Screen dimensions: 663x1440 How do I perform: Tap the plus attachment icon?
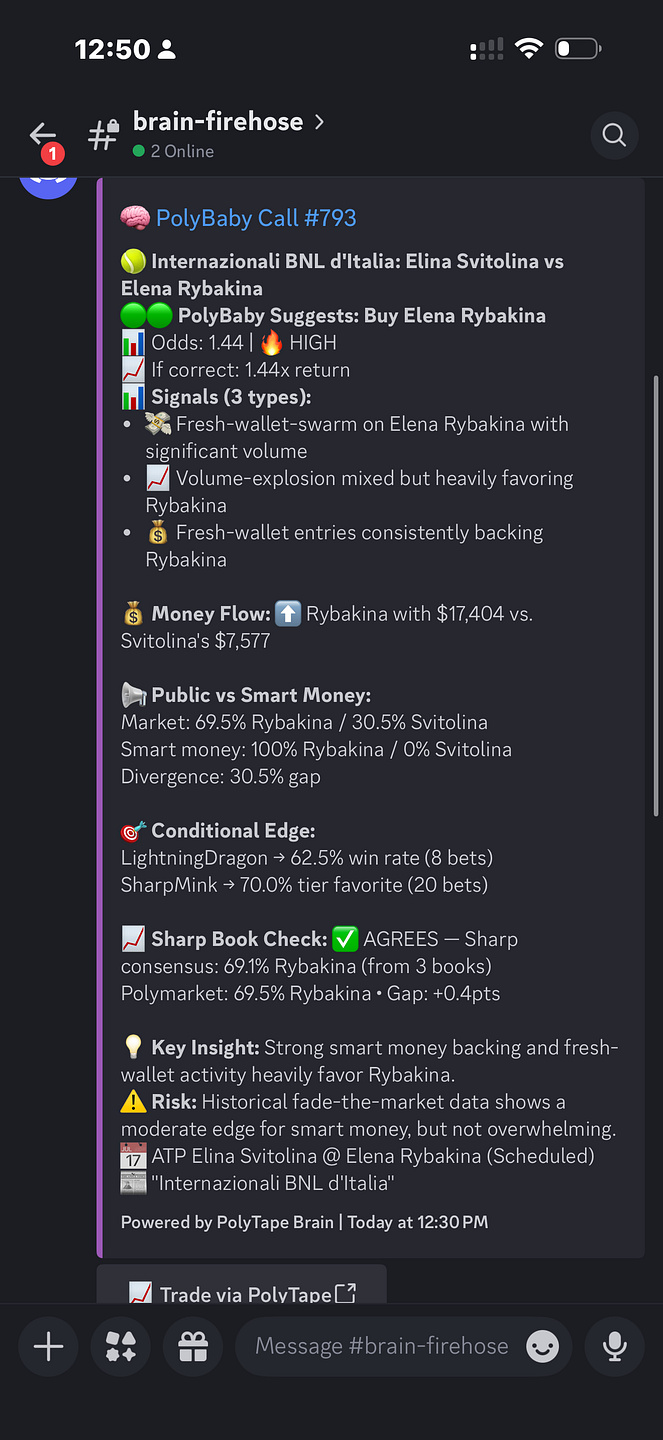pyautogui.click(x=48, y=1347)
